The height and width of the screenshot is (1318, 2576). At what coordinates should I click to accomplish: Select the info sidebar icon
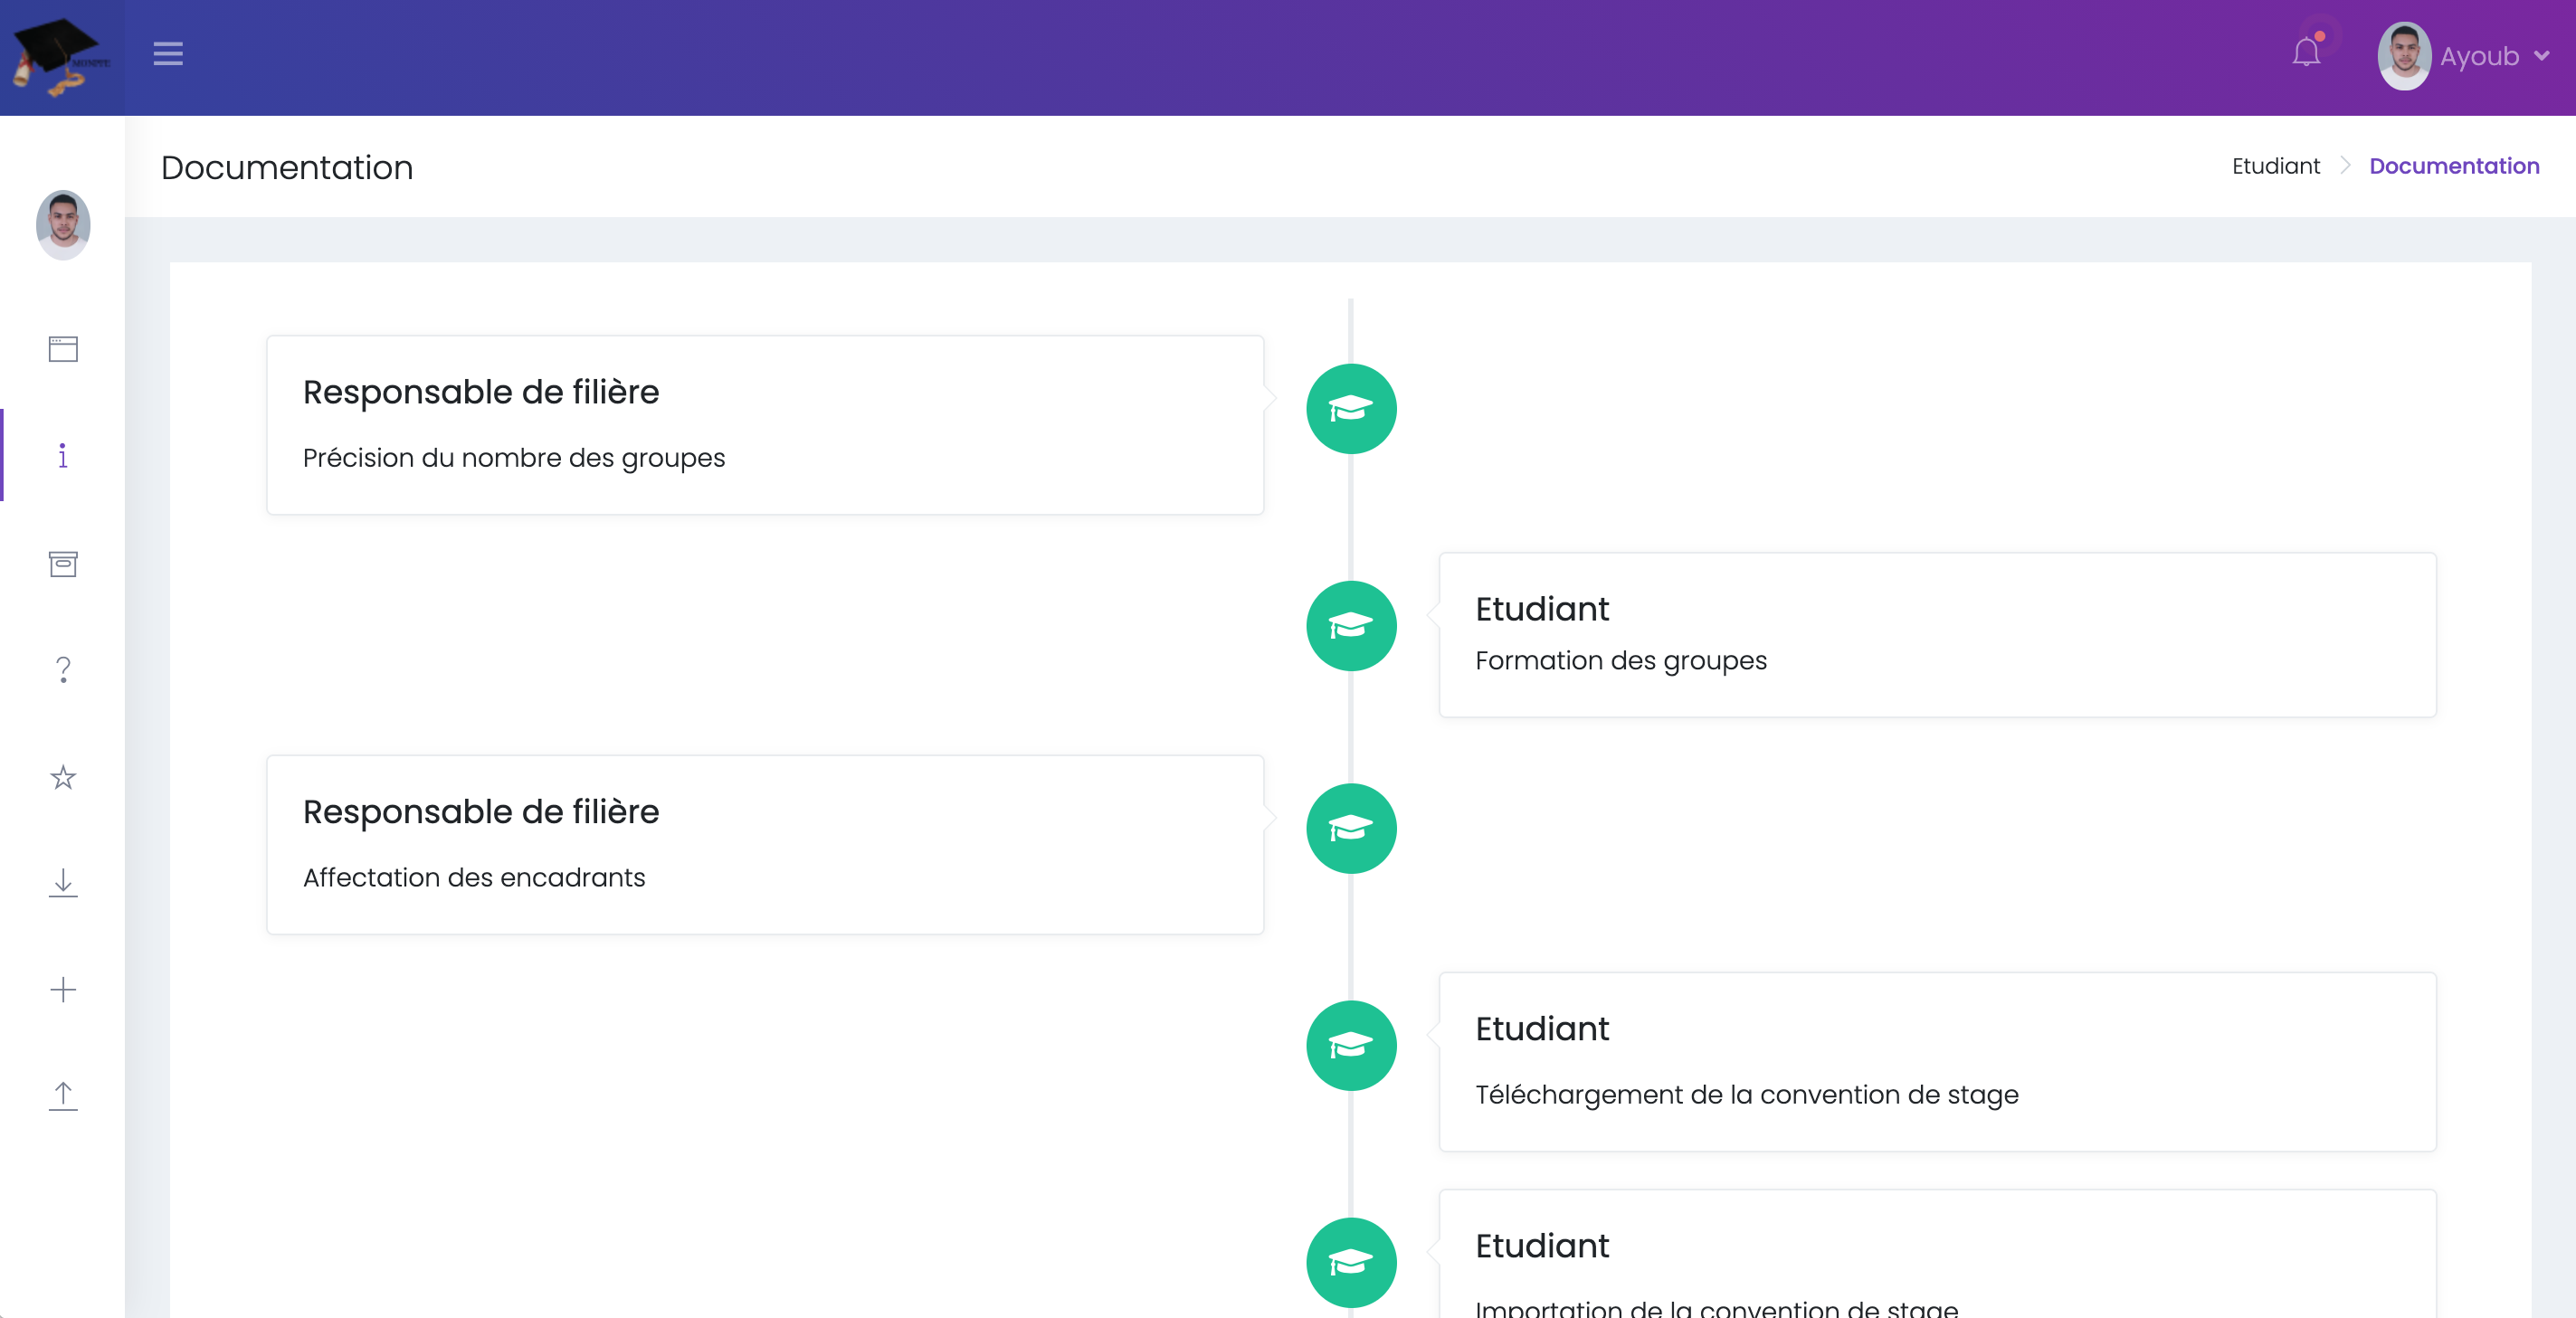(x=63, y=456)
